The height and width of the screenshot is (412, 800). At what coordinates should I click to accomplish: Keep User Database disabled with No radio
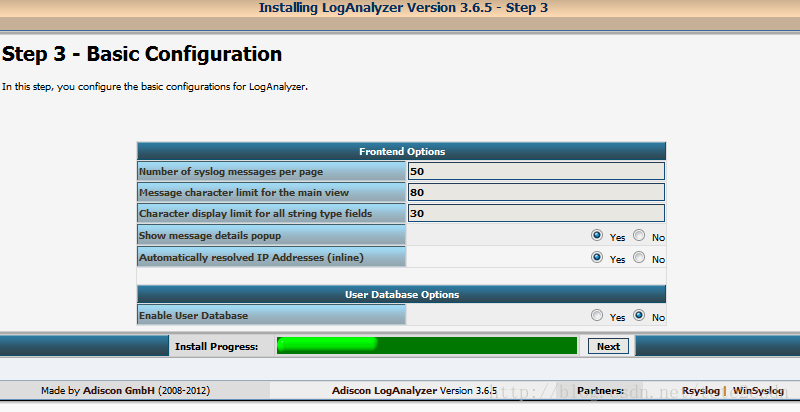coord(639,316)
